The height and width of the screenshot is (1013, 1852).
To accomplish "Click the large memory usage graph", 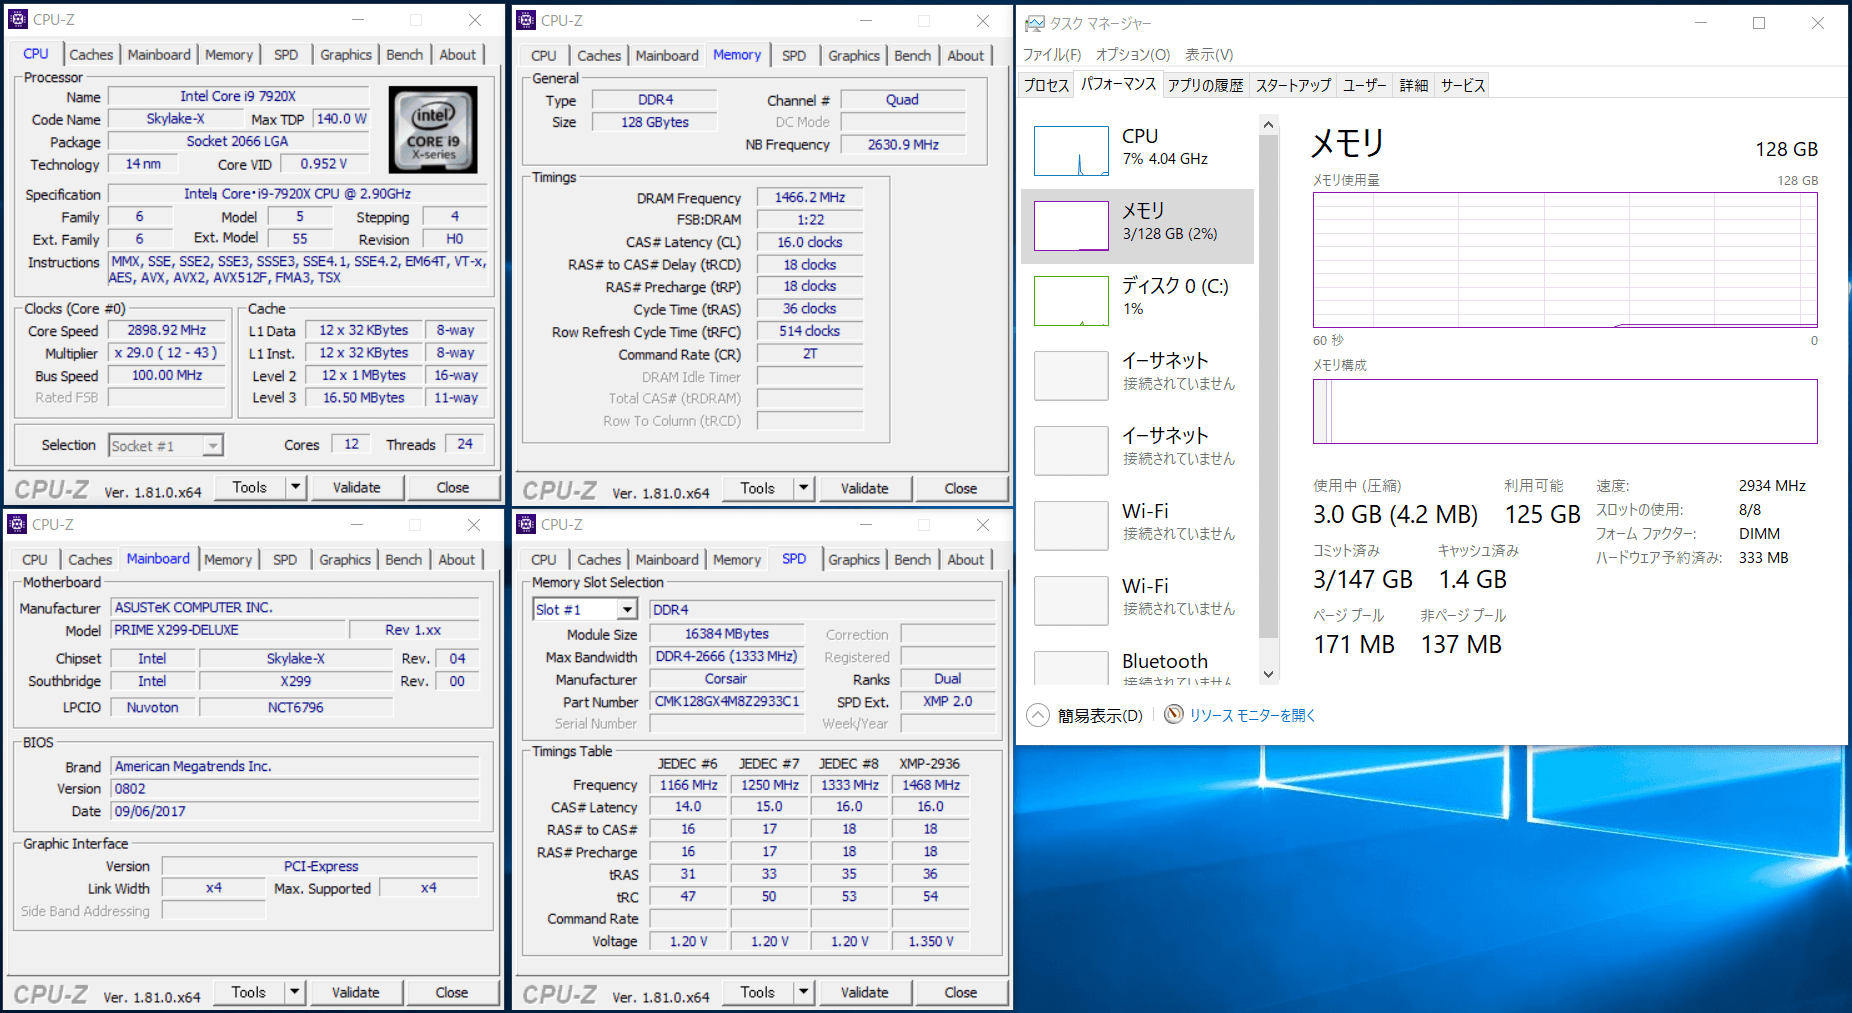I will [1565, 260].
